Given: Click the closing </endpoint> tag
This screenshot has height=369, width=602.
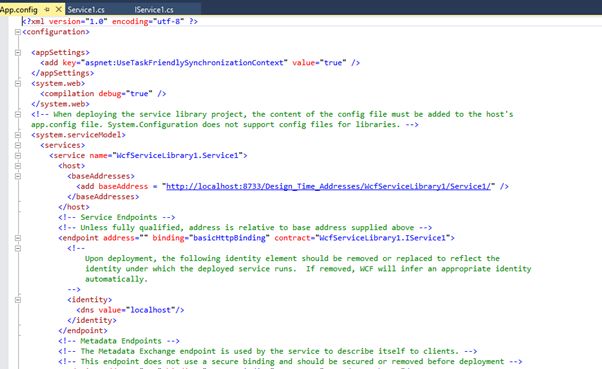Looking at the screenshot, I should (x=83, y=331).
